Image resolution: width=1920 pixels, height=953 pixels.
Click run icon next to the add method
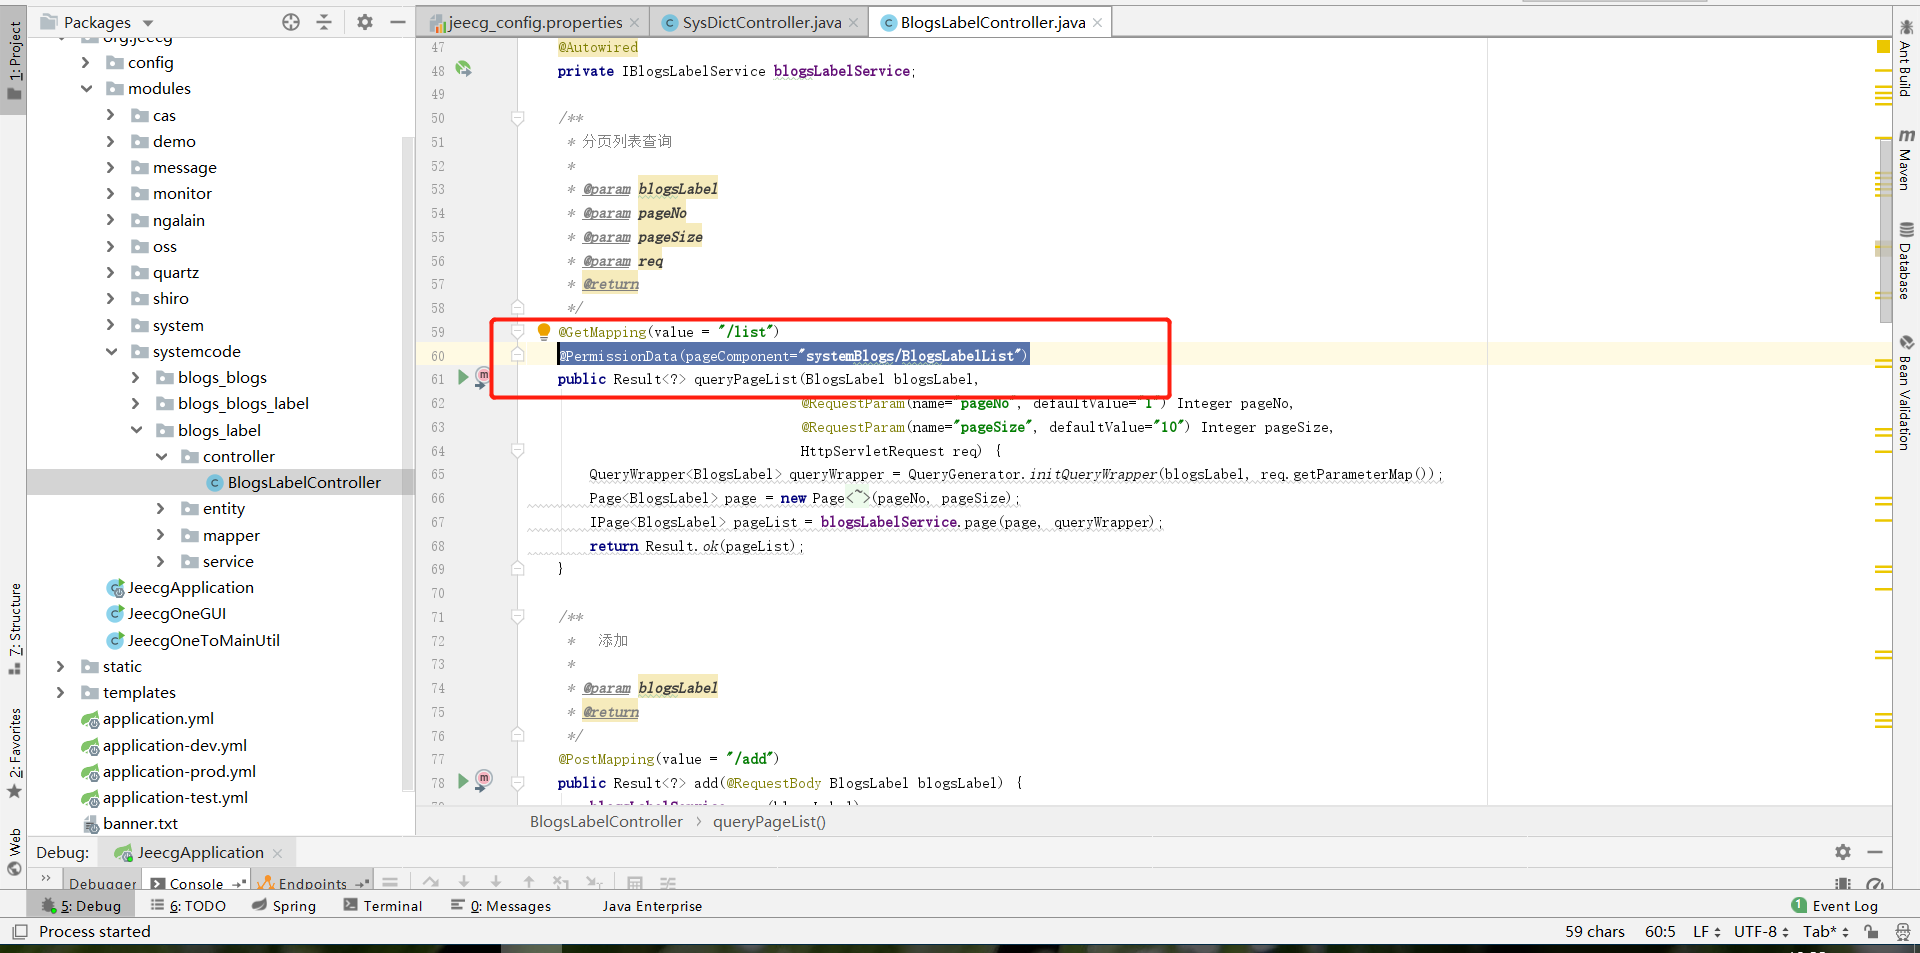461,783
